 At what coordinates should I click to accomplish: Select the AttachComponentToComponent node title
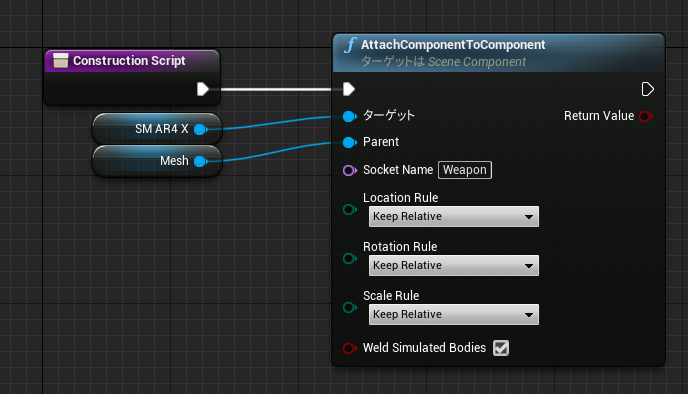click(453, 45)
